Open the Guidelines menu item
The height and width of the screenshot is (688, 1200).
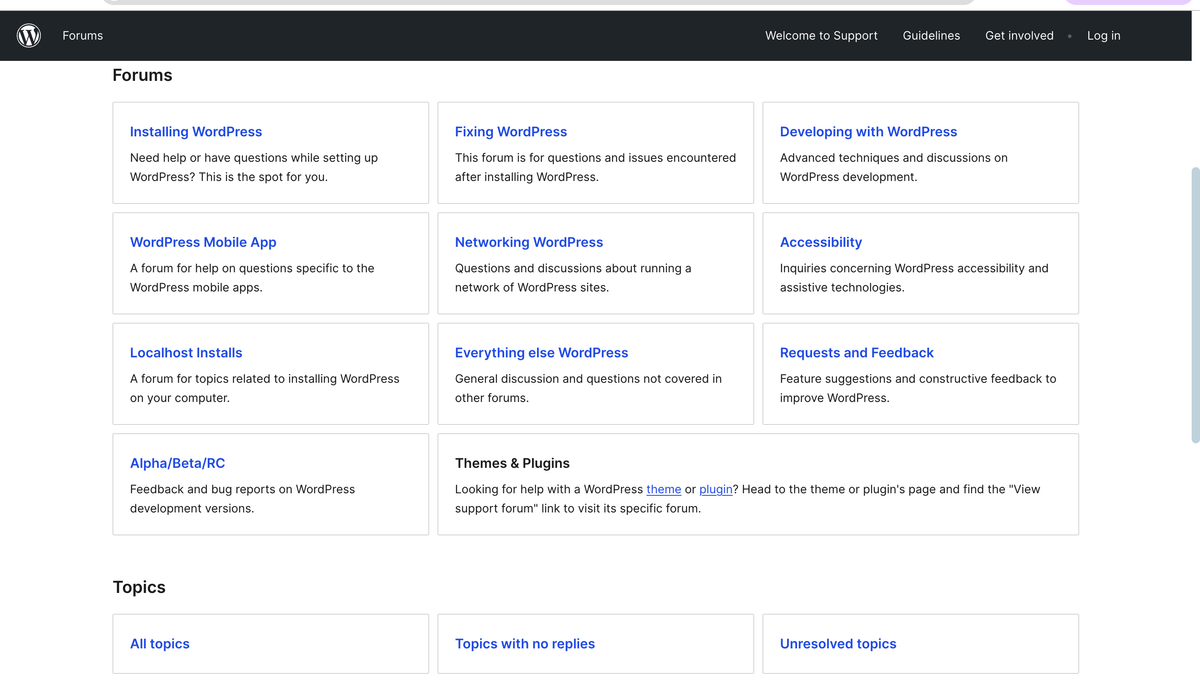pos(931,36)
